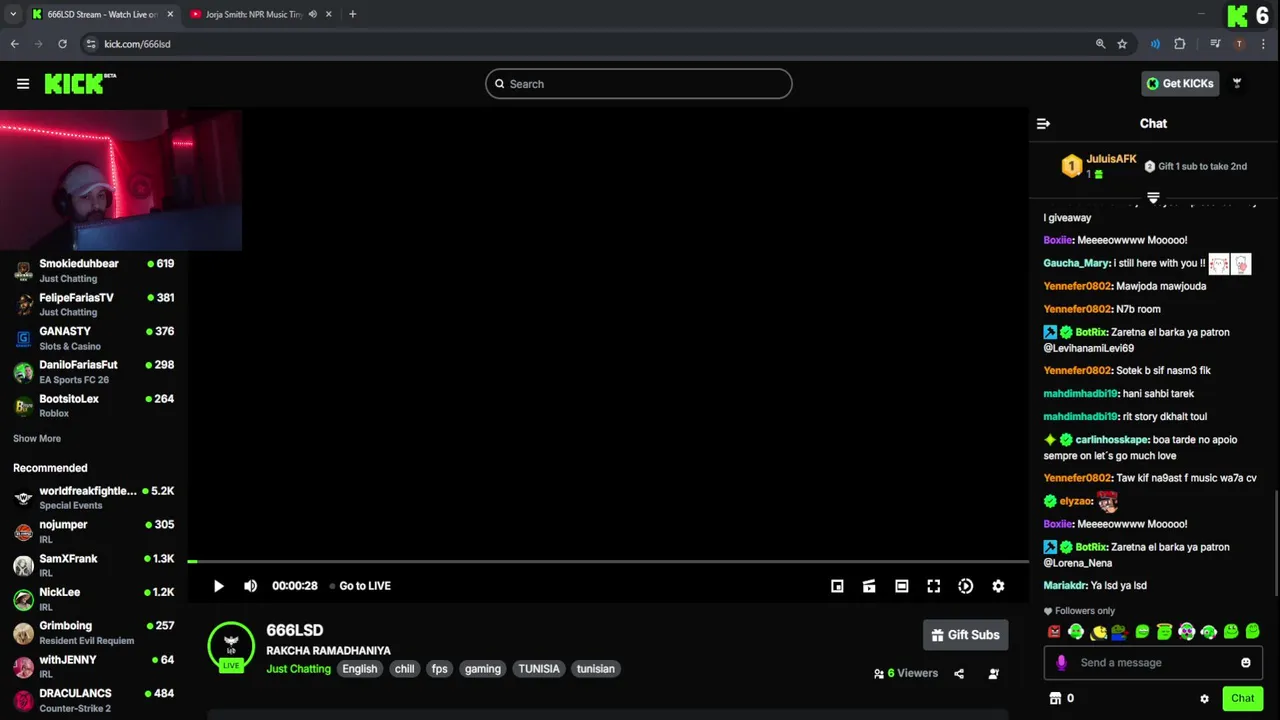Click the KICK logo home link
The width and height of the screenshot is (1280, 720).
(x=80, y=84)
